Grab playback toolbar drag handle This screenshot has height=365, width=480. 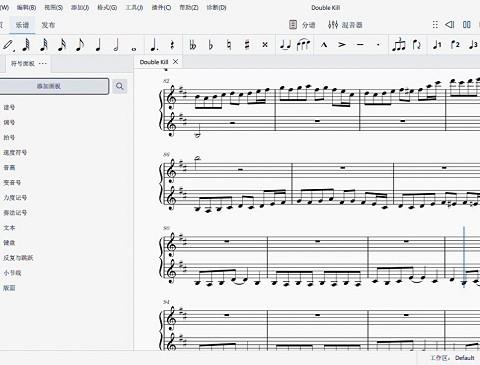click(x=435, y=24)
